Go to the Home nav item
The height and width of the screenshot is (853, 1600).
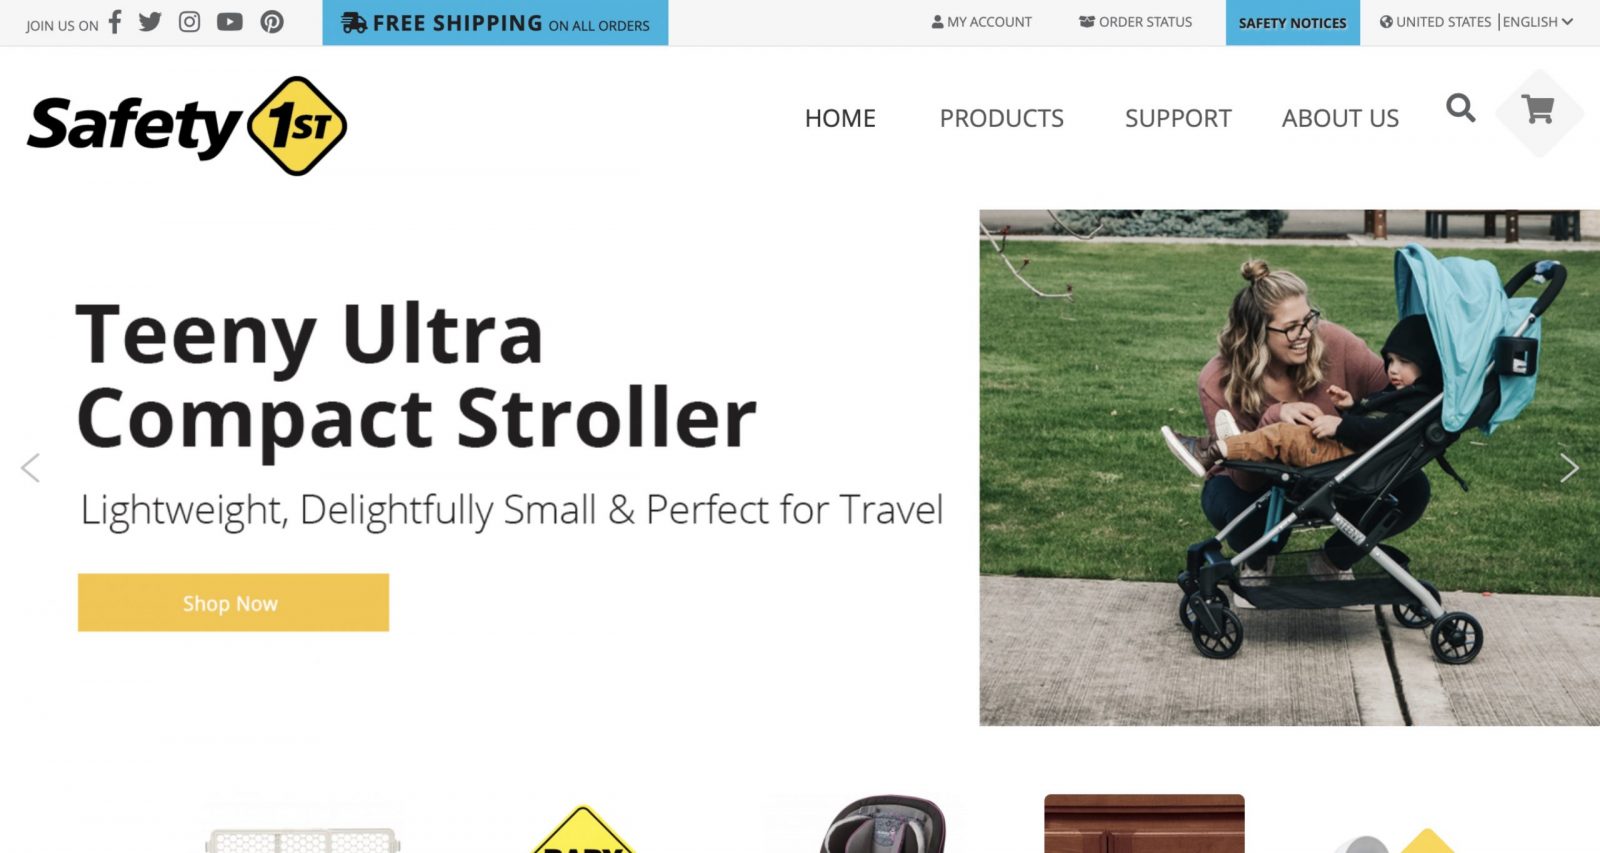(840, 118)
